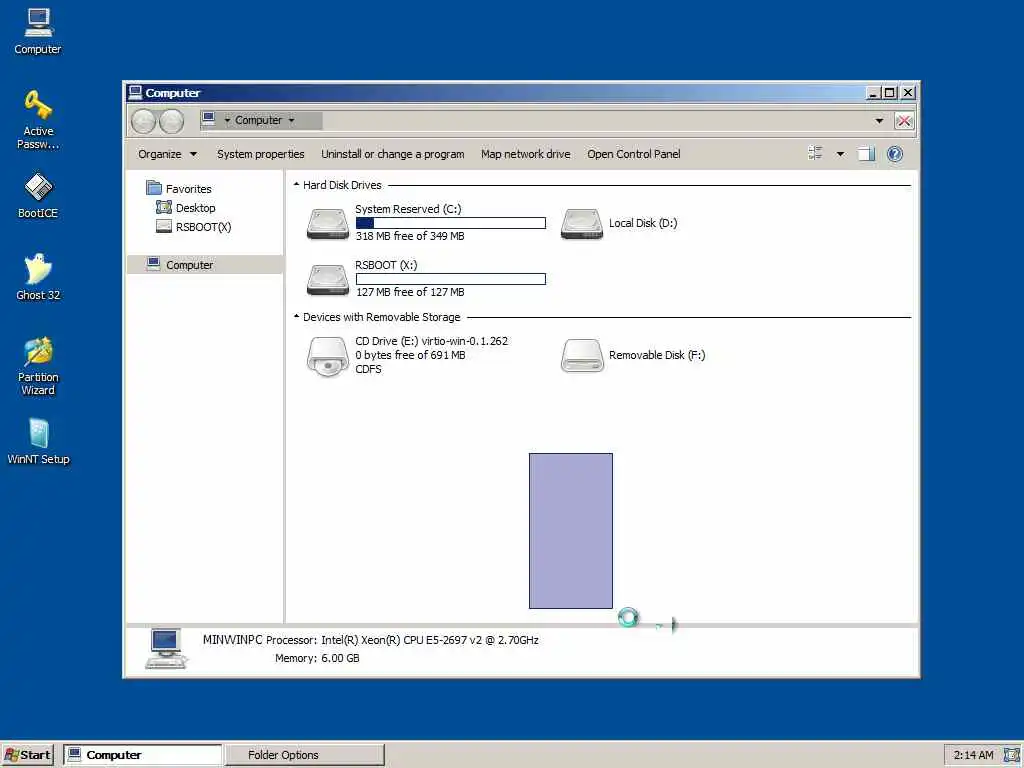The height and width of the screenshot is (768, 1024).
Task: Click Map network drive
Action: 526,154
